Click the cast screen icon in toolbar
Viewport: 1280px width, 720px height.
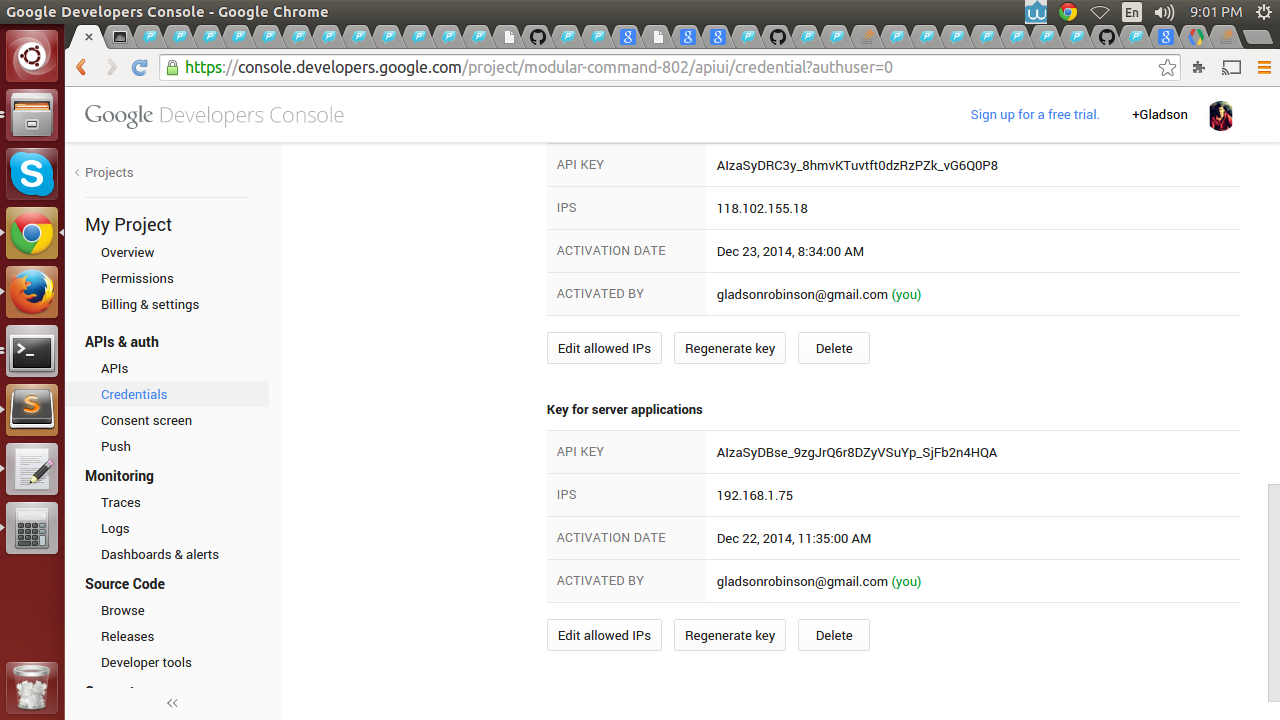tap(1232, 68)
